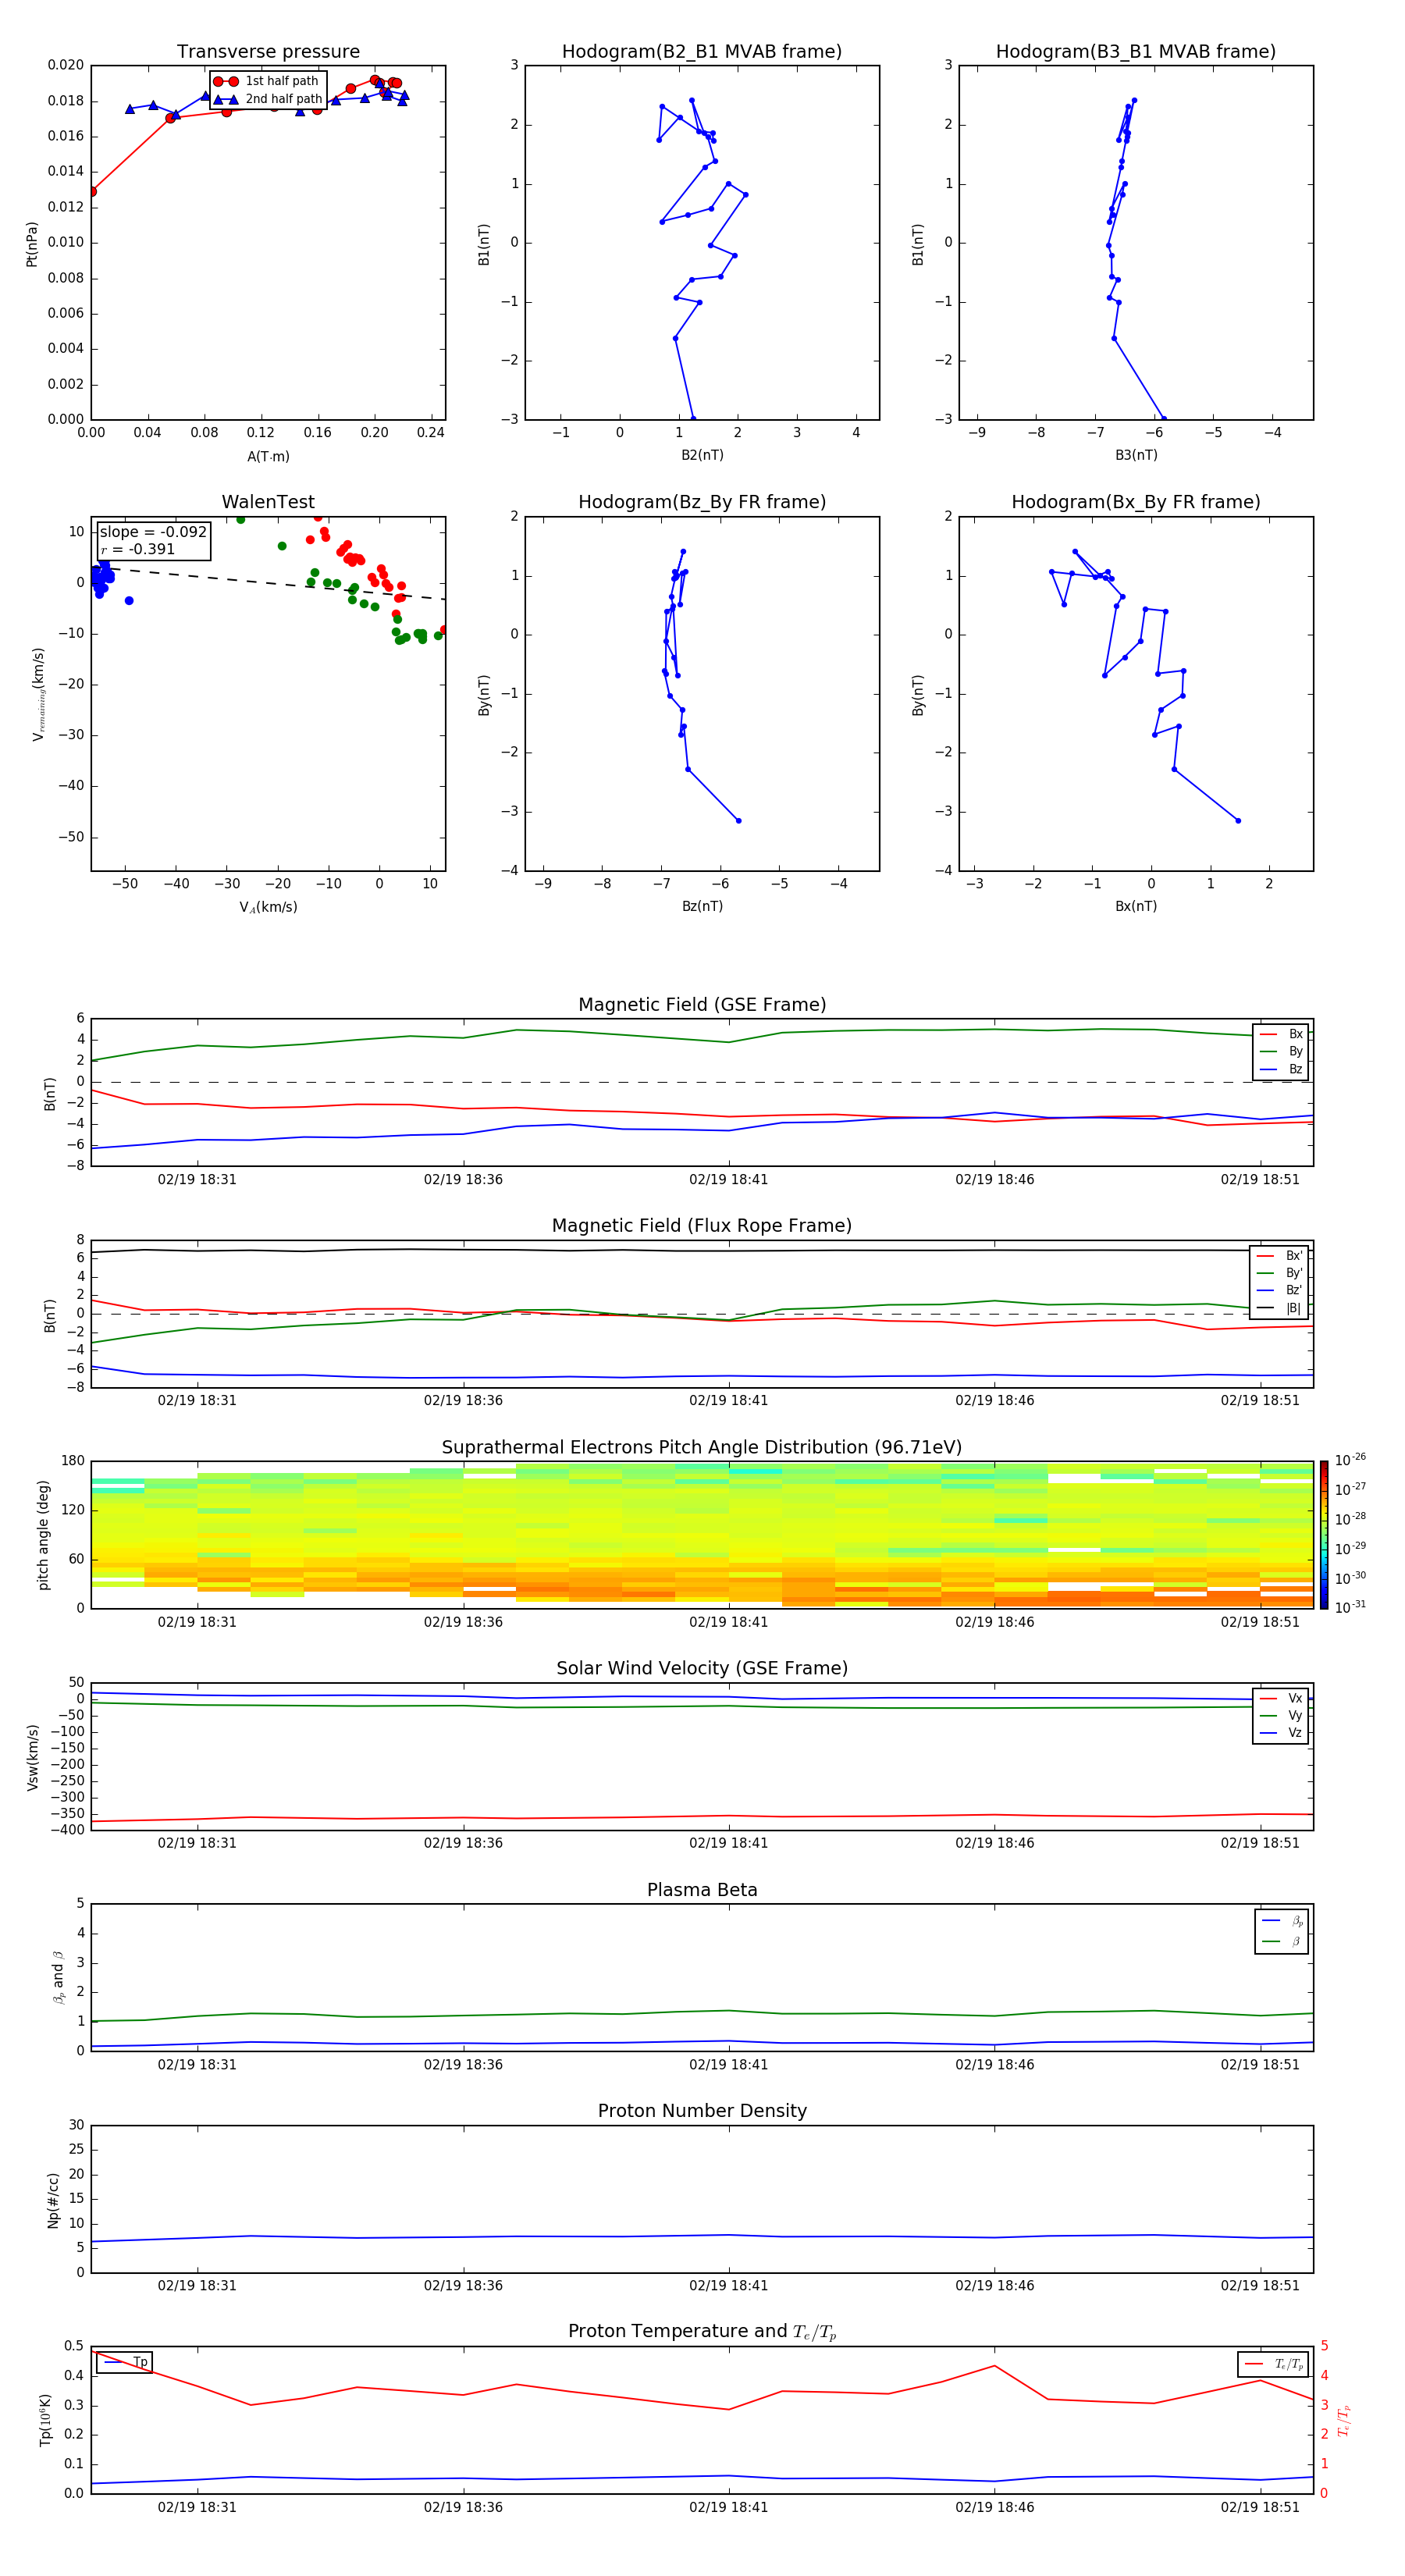Viewport: 1405px width, 2576px height.
Task: Click the "Bx(nT)" x-axis label
Action: pos(1136,906)
